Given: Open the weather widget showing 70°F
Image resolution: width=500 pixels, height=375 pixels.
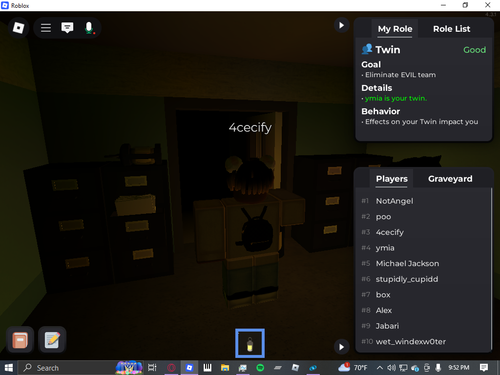Looking at the screenshot, I should pyautogui.click(x=353, y=368).
